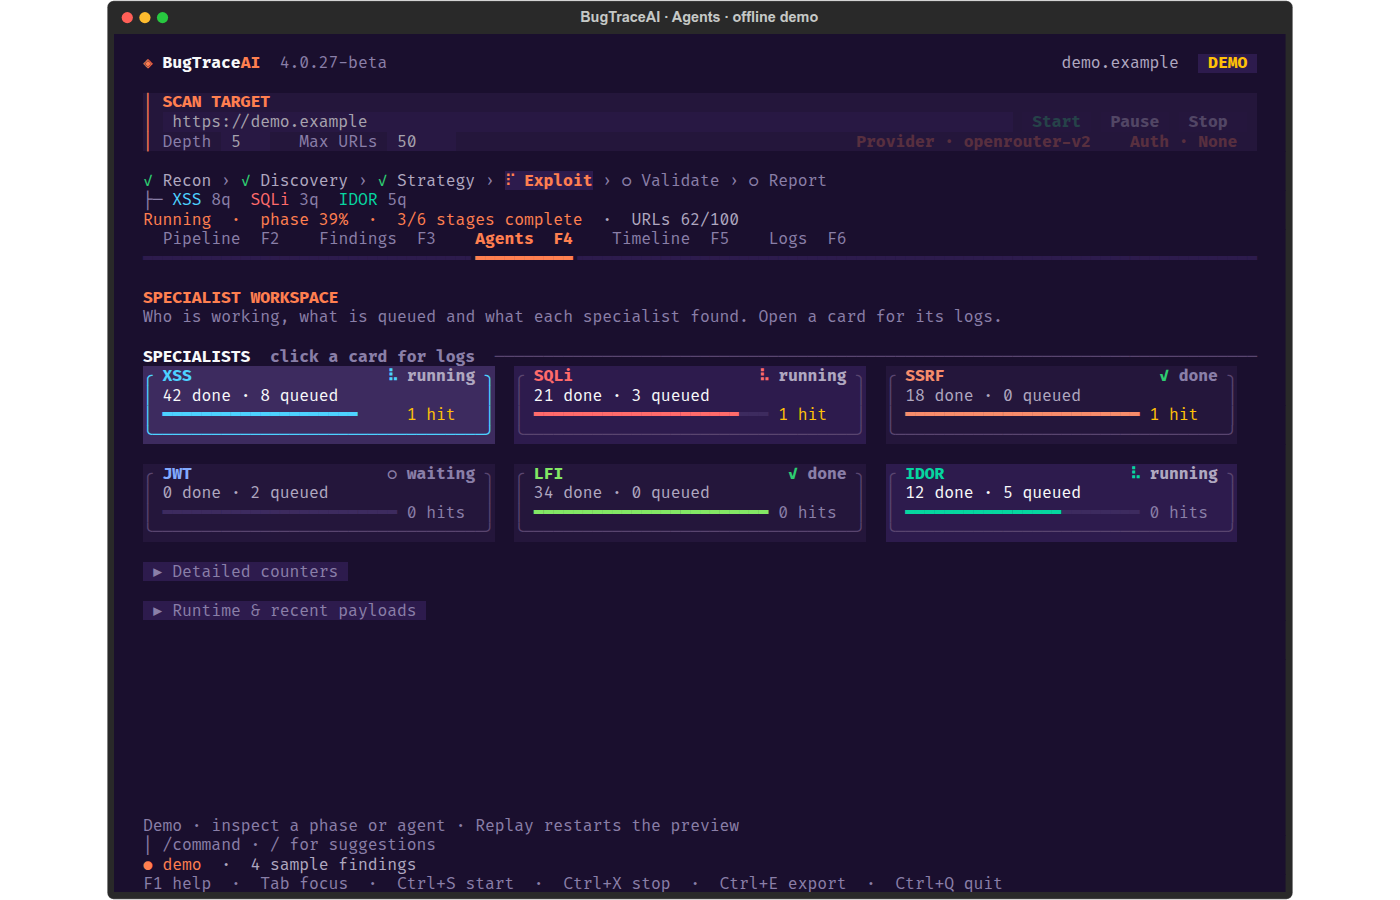Click the Validate pending circle icon
Viewport: 1400px width, 900px height.
pos(627,181)
